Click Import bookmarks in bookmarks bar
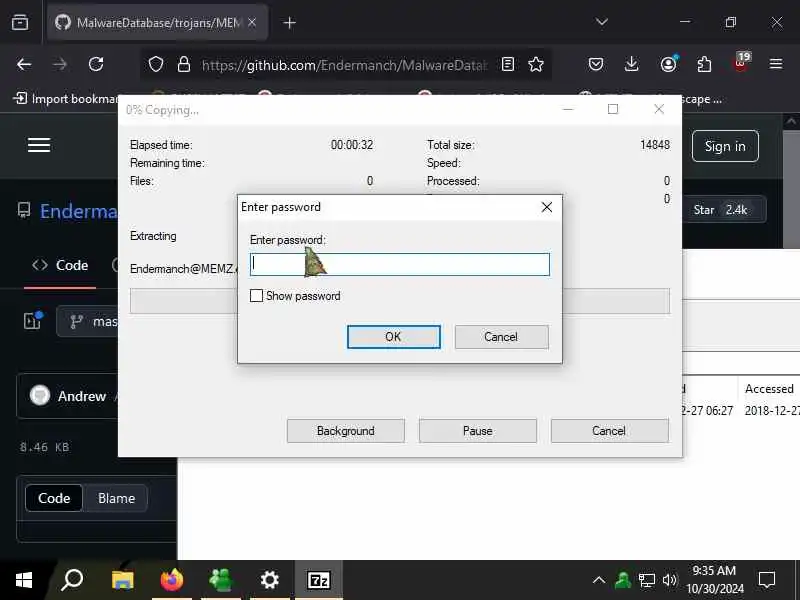This screenshot has height=600, width=800. pos(65,98)
